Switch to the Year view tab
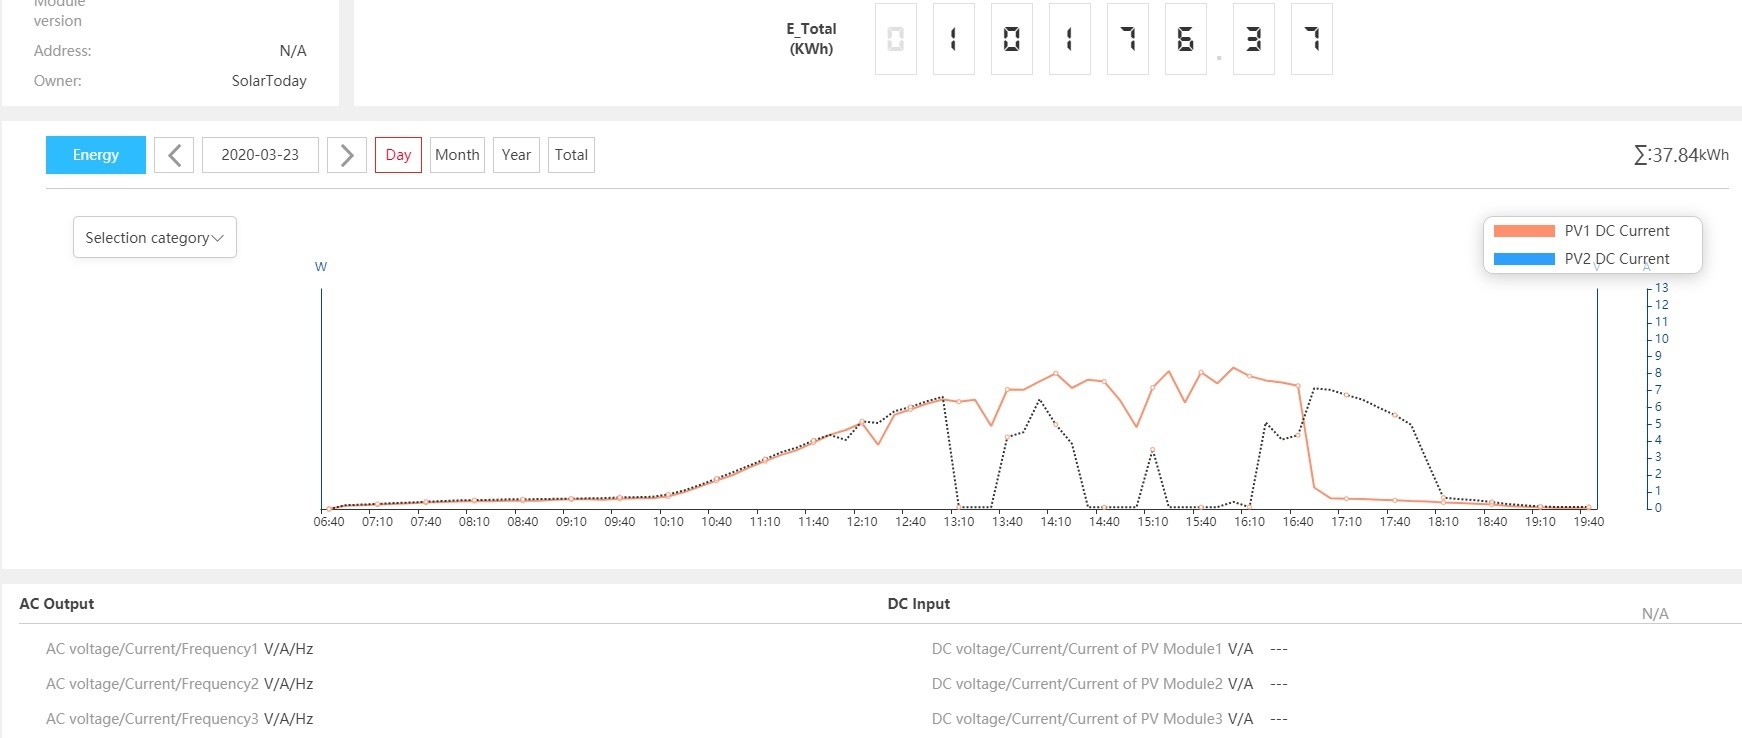Viewport: 1742px width, 738px height. (x=516, y=155)
